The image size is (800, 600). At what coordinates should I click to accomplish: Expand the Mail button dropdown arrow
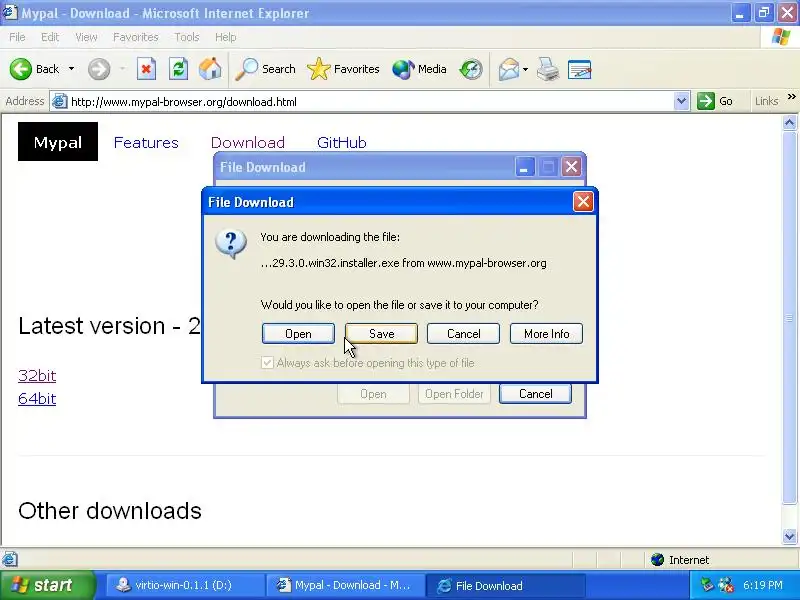526,69
